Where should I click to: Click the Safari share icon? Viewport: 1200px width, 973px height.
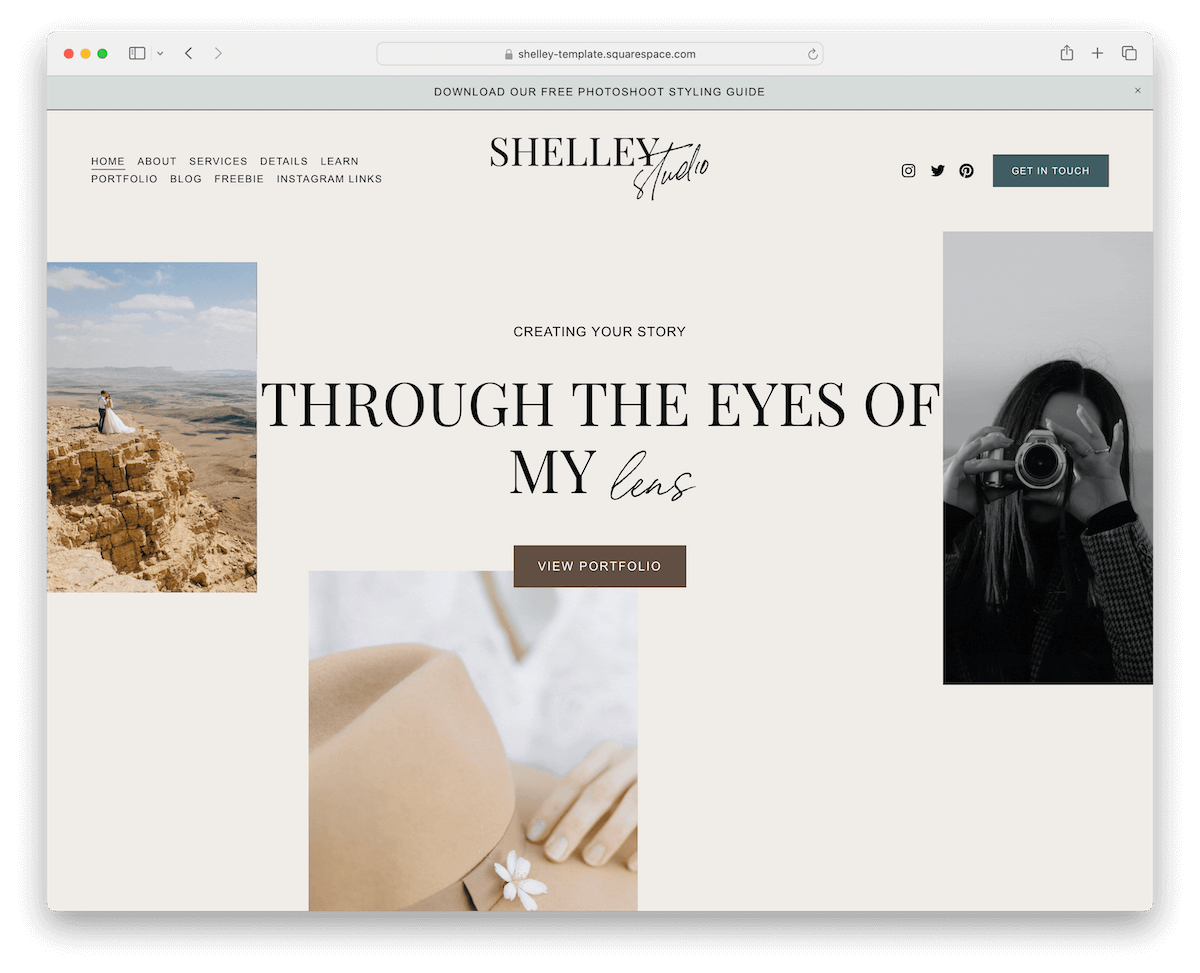1067,53
